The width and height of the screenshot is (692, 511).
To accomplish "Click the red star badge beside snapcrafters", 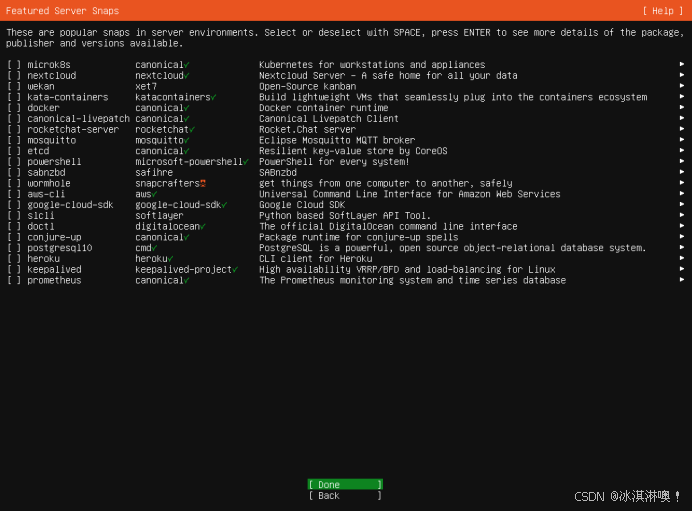I will 203,184.
